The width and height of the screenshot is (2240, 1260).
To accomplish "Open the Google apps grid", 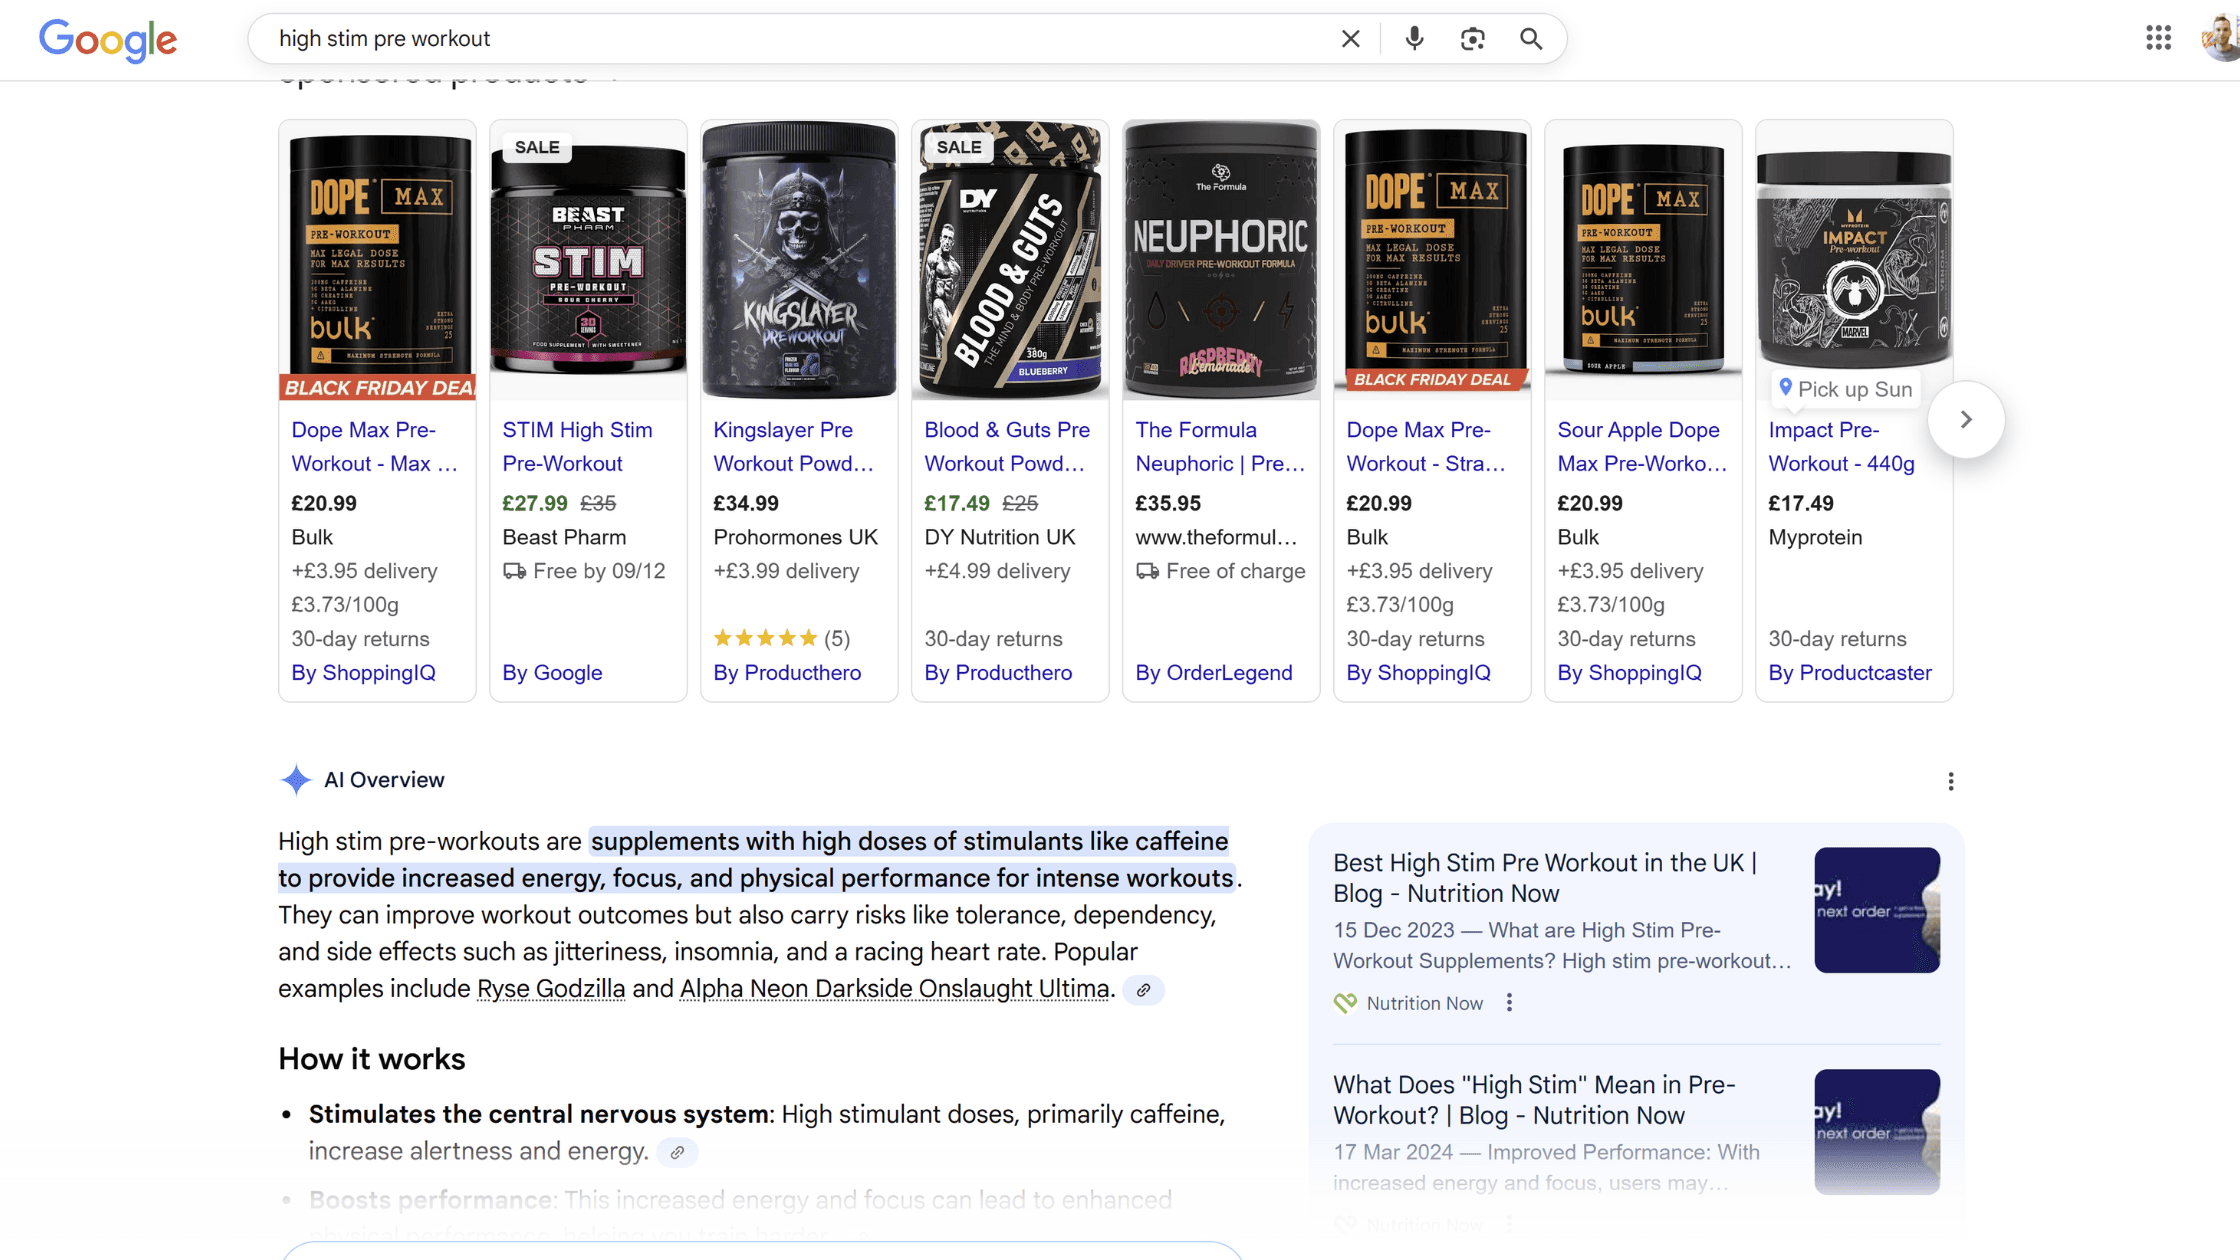I will click(2158, 38).
